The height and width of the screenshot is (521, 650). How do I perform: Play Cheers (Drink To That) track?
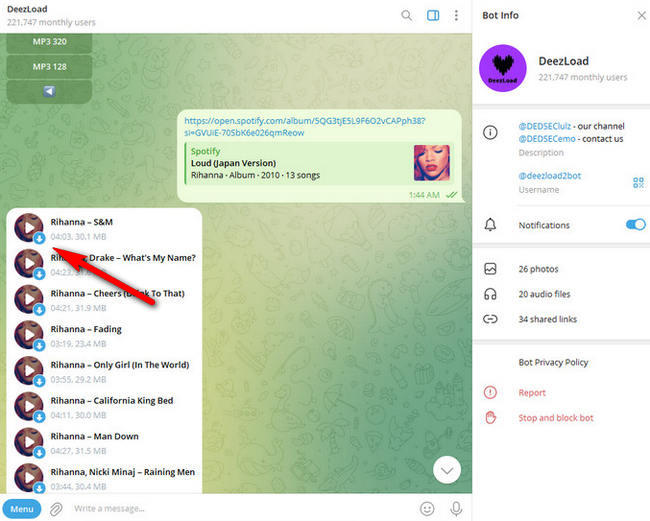29,298
